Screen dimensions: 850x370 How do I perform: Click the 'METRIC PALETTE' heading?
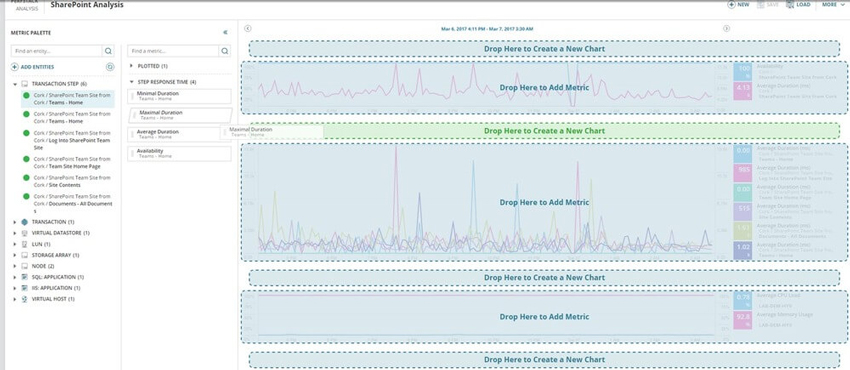31,33
